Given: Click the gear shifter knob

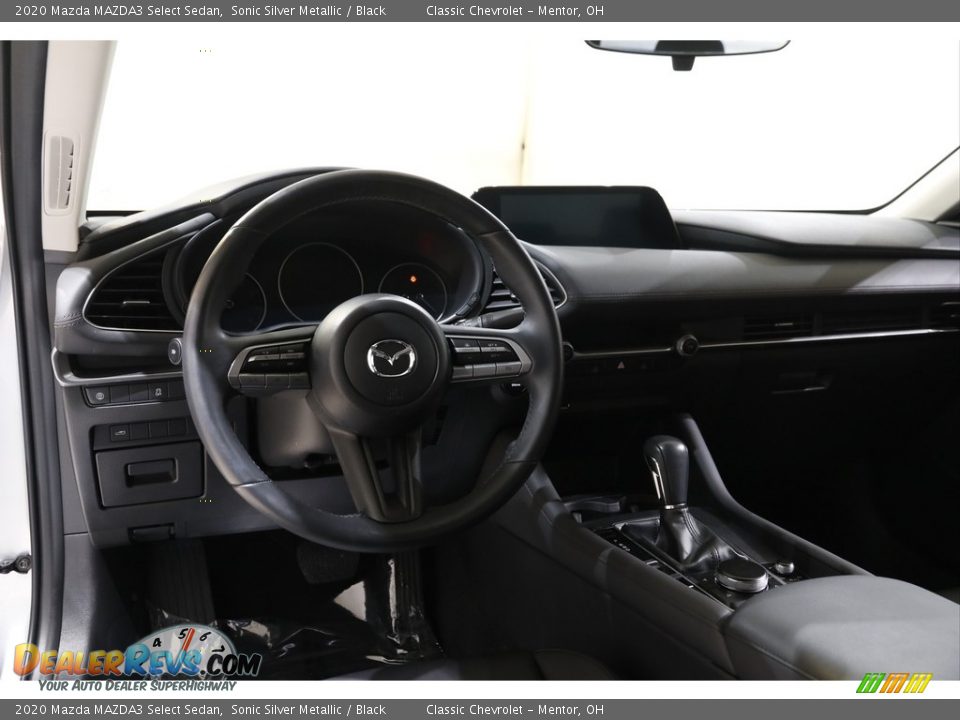Looking at the screenshot, I should tap(667, 470).
